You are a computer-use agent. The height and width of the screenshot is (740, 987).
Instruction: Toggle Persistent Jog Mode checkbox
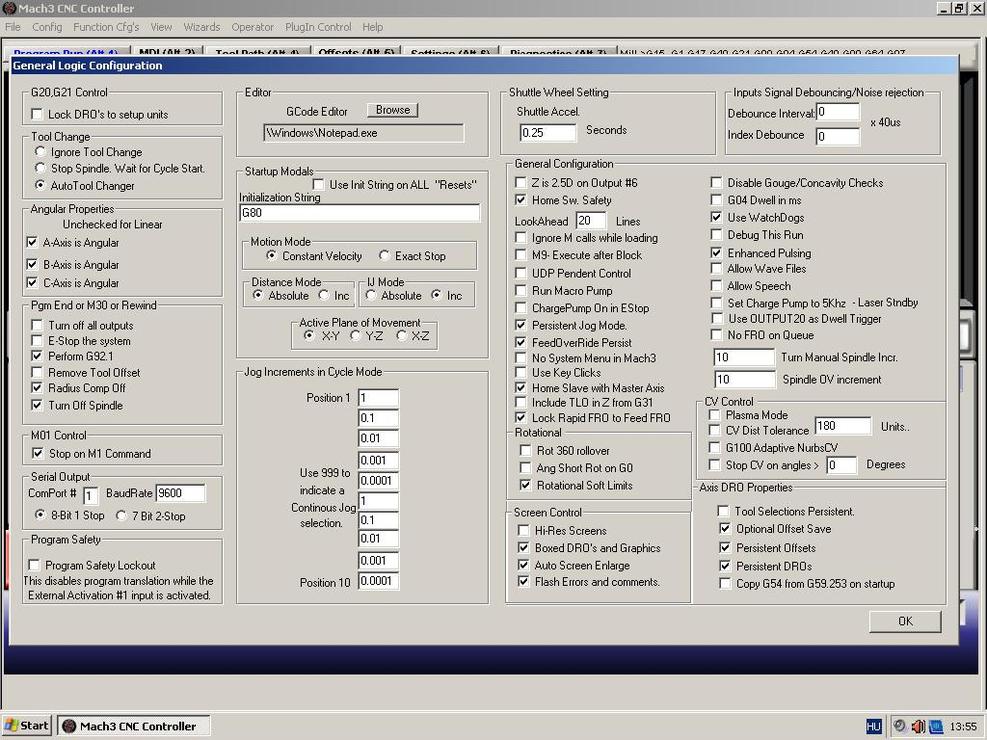pos(521,325)
